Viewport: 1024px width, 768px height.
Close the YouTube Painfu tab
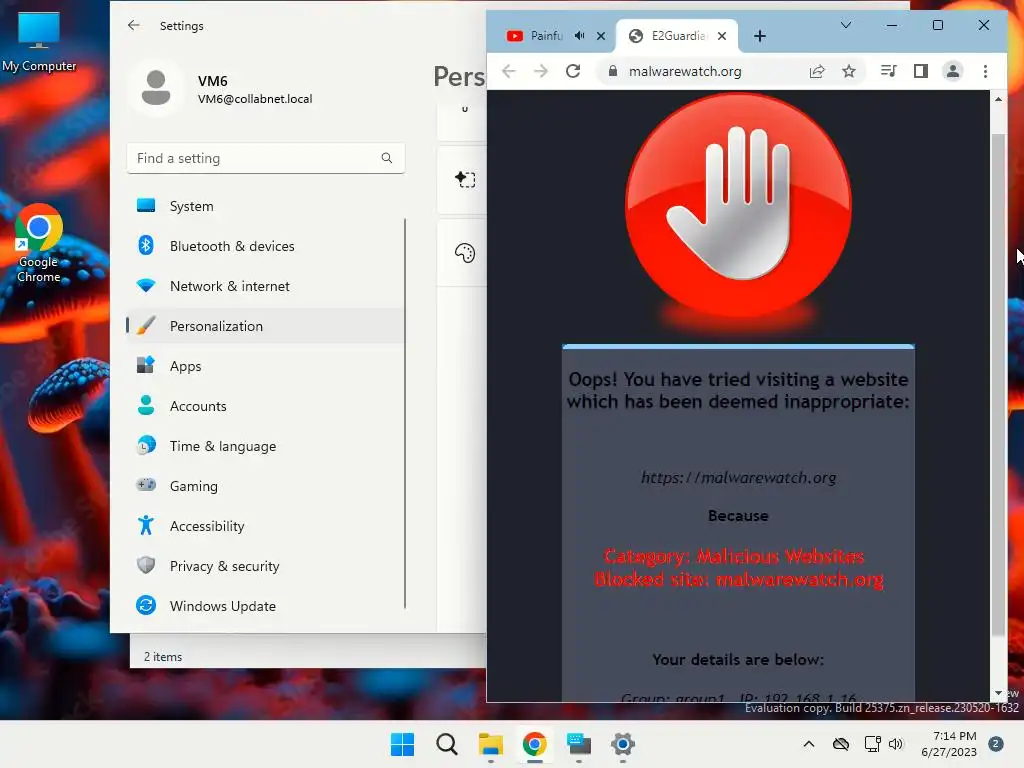(601, 36)
